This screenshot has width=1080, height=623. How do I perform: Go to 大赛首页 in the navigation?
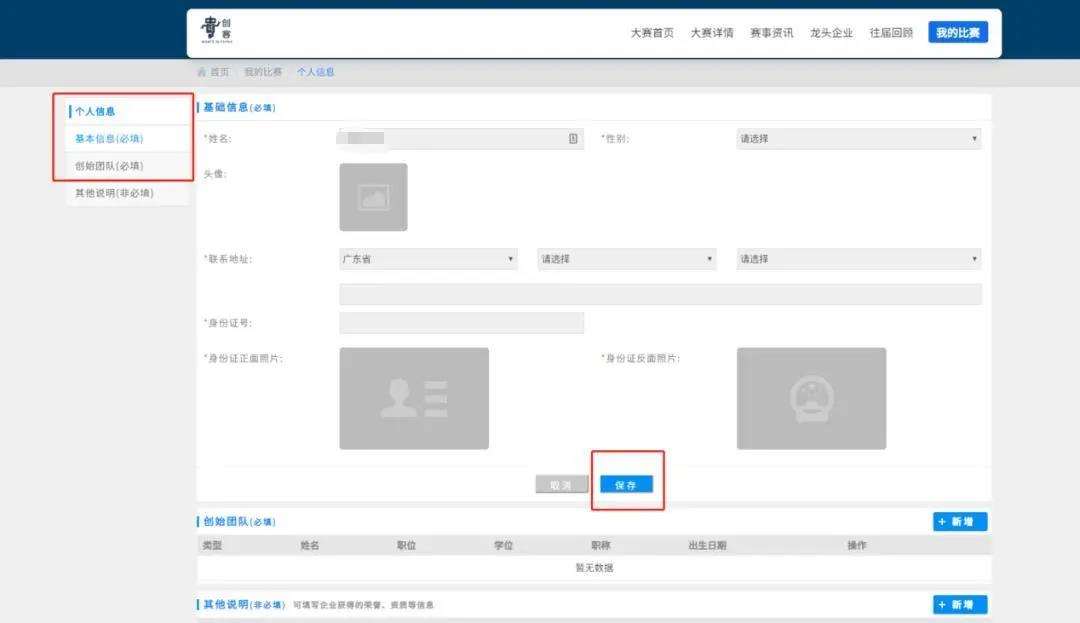652,33
